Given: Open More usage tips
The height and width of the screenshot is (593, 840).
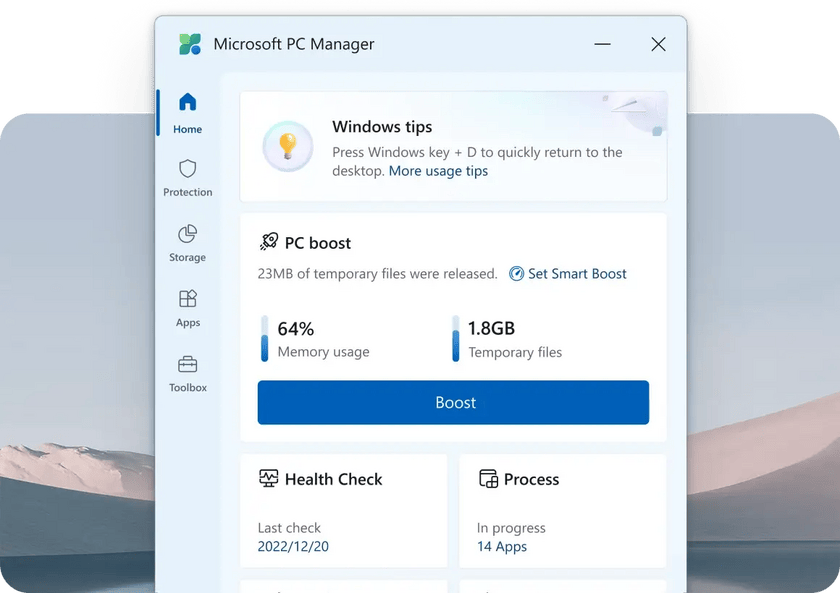Looking at the screenshot, I should click(438, 170).
